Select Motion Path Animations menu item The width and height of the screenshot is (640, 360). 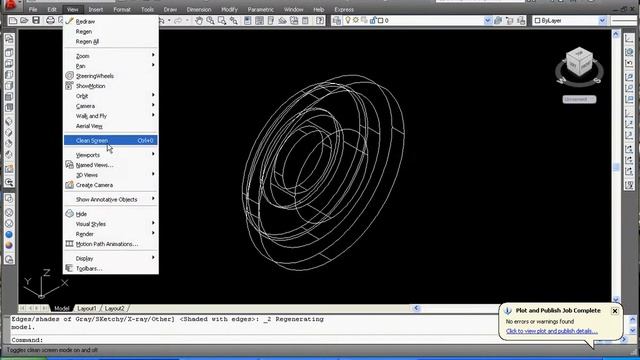click(x=111, y=244)
